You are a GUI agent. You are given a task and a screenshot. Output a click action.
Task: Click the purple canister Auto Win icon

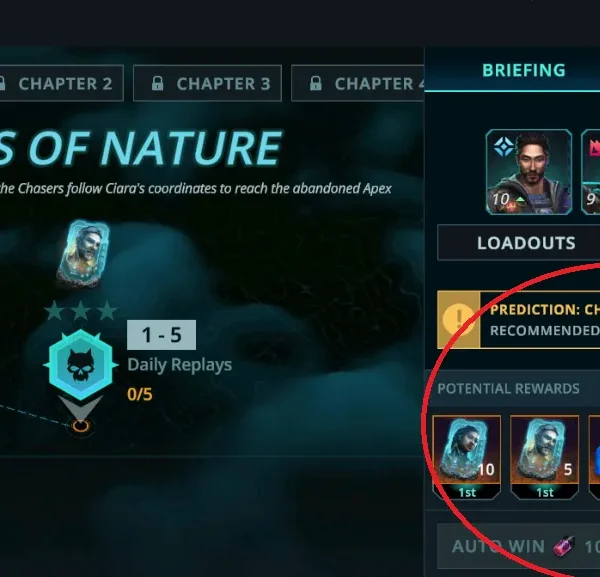[564, 546]
